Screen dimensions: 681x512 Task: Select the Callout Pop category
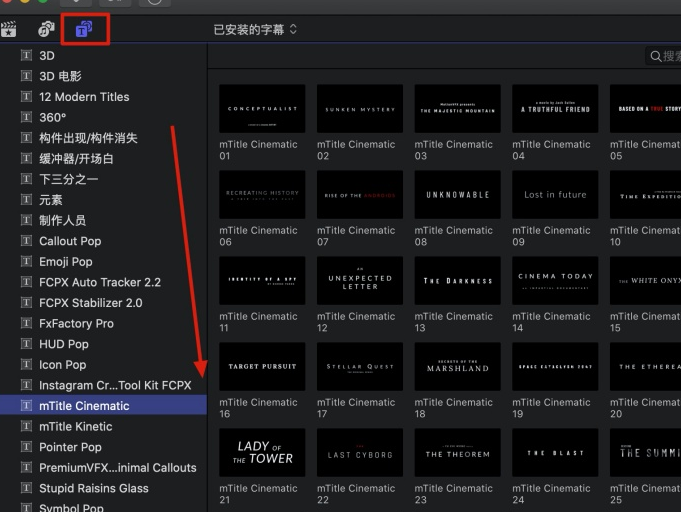coord(103,241)
